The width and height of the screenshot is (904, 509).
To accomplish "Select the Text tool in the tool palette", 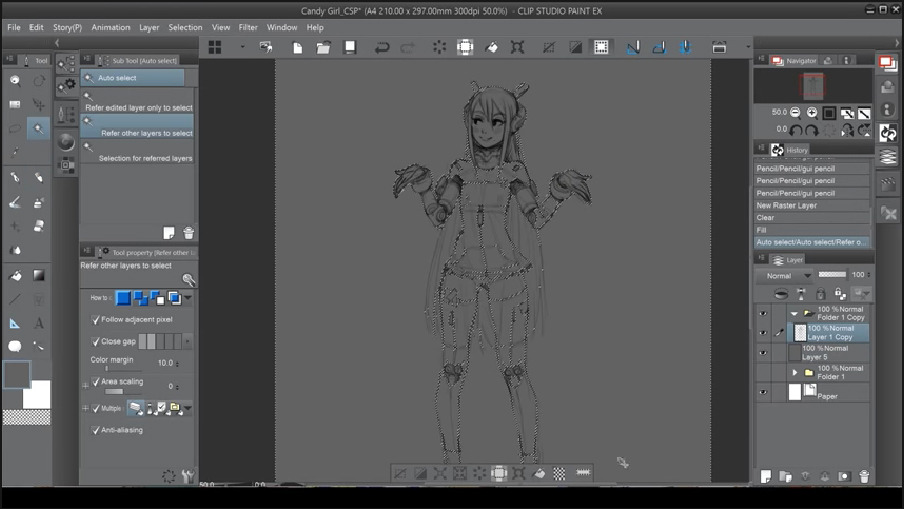I will 39,323.
